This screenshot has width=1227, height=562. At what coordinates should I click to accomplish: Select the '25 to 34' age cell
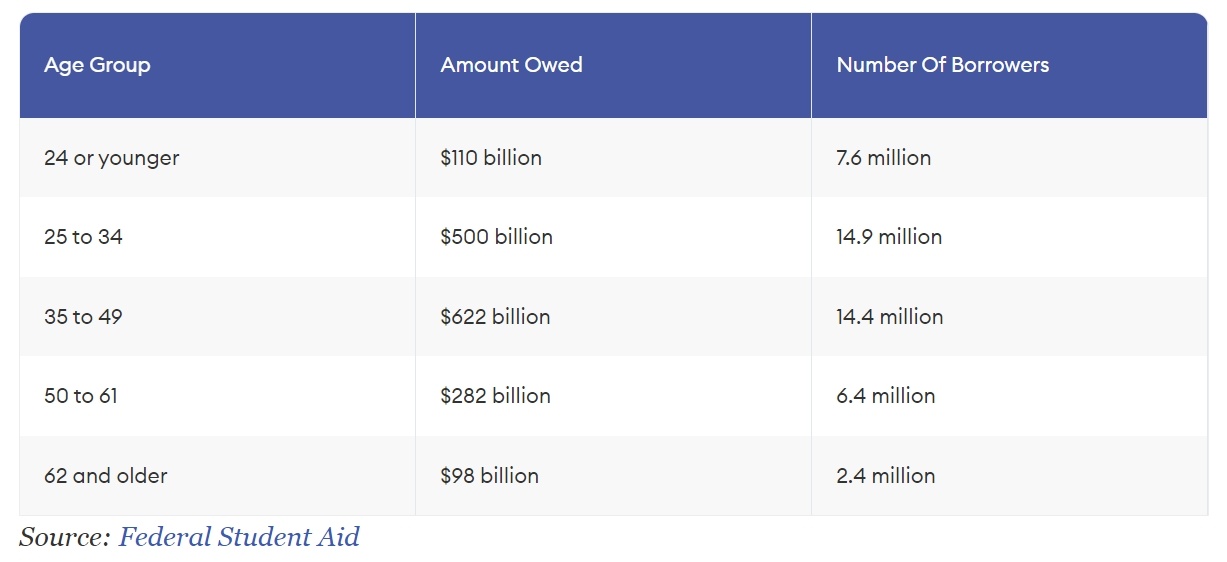click(x=83, y=237)
